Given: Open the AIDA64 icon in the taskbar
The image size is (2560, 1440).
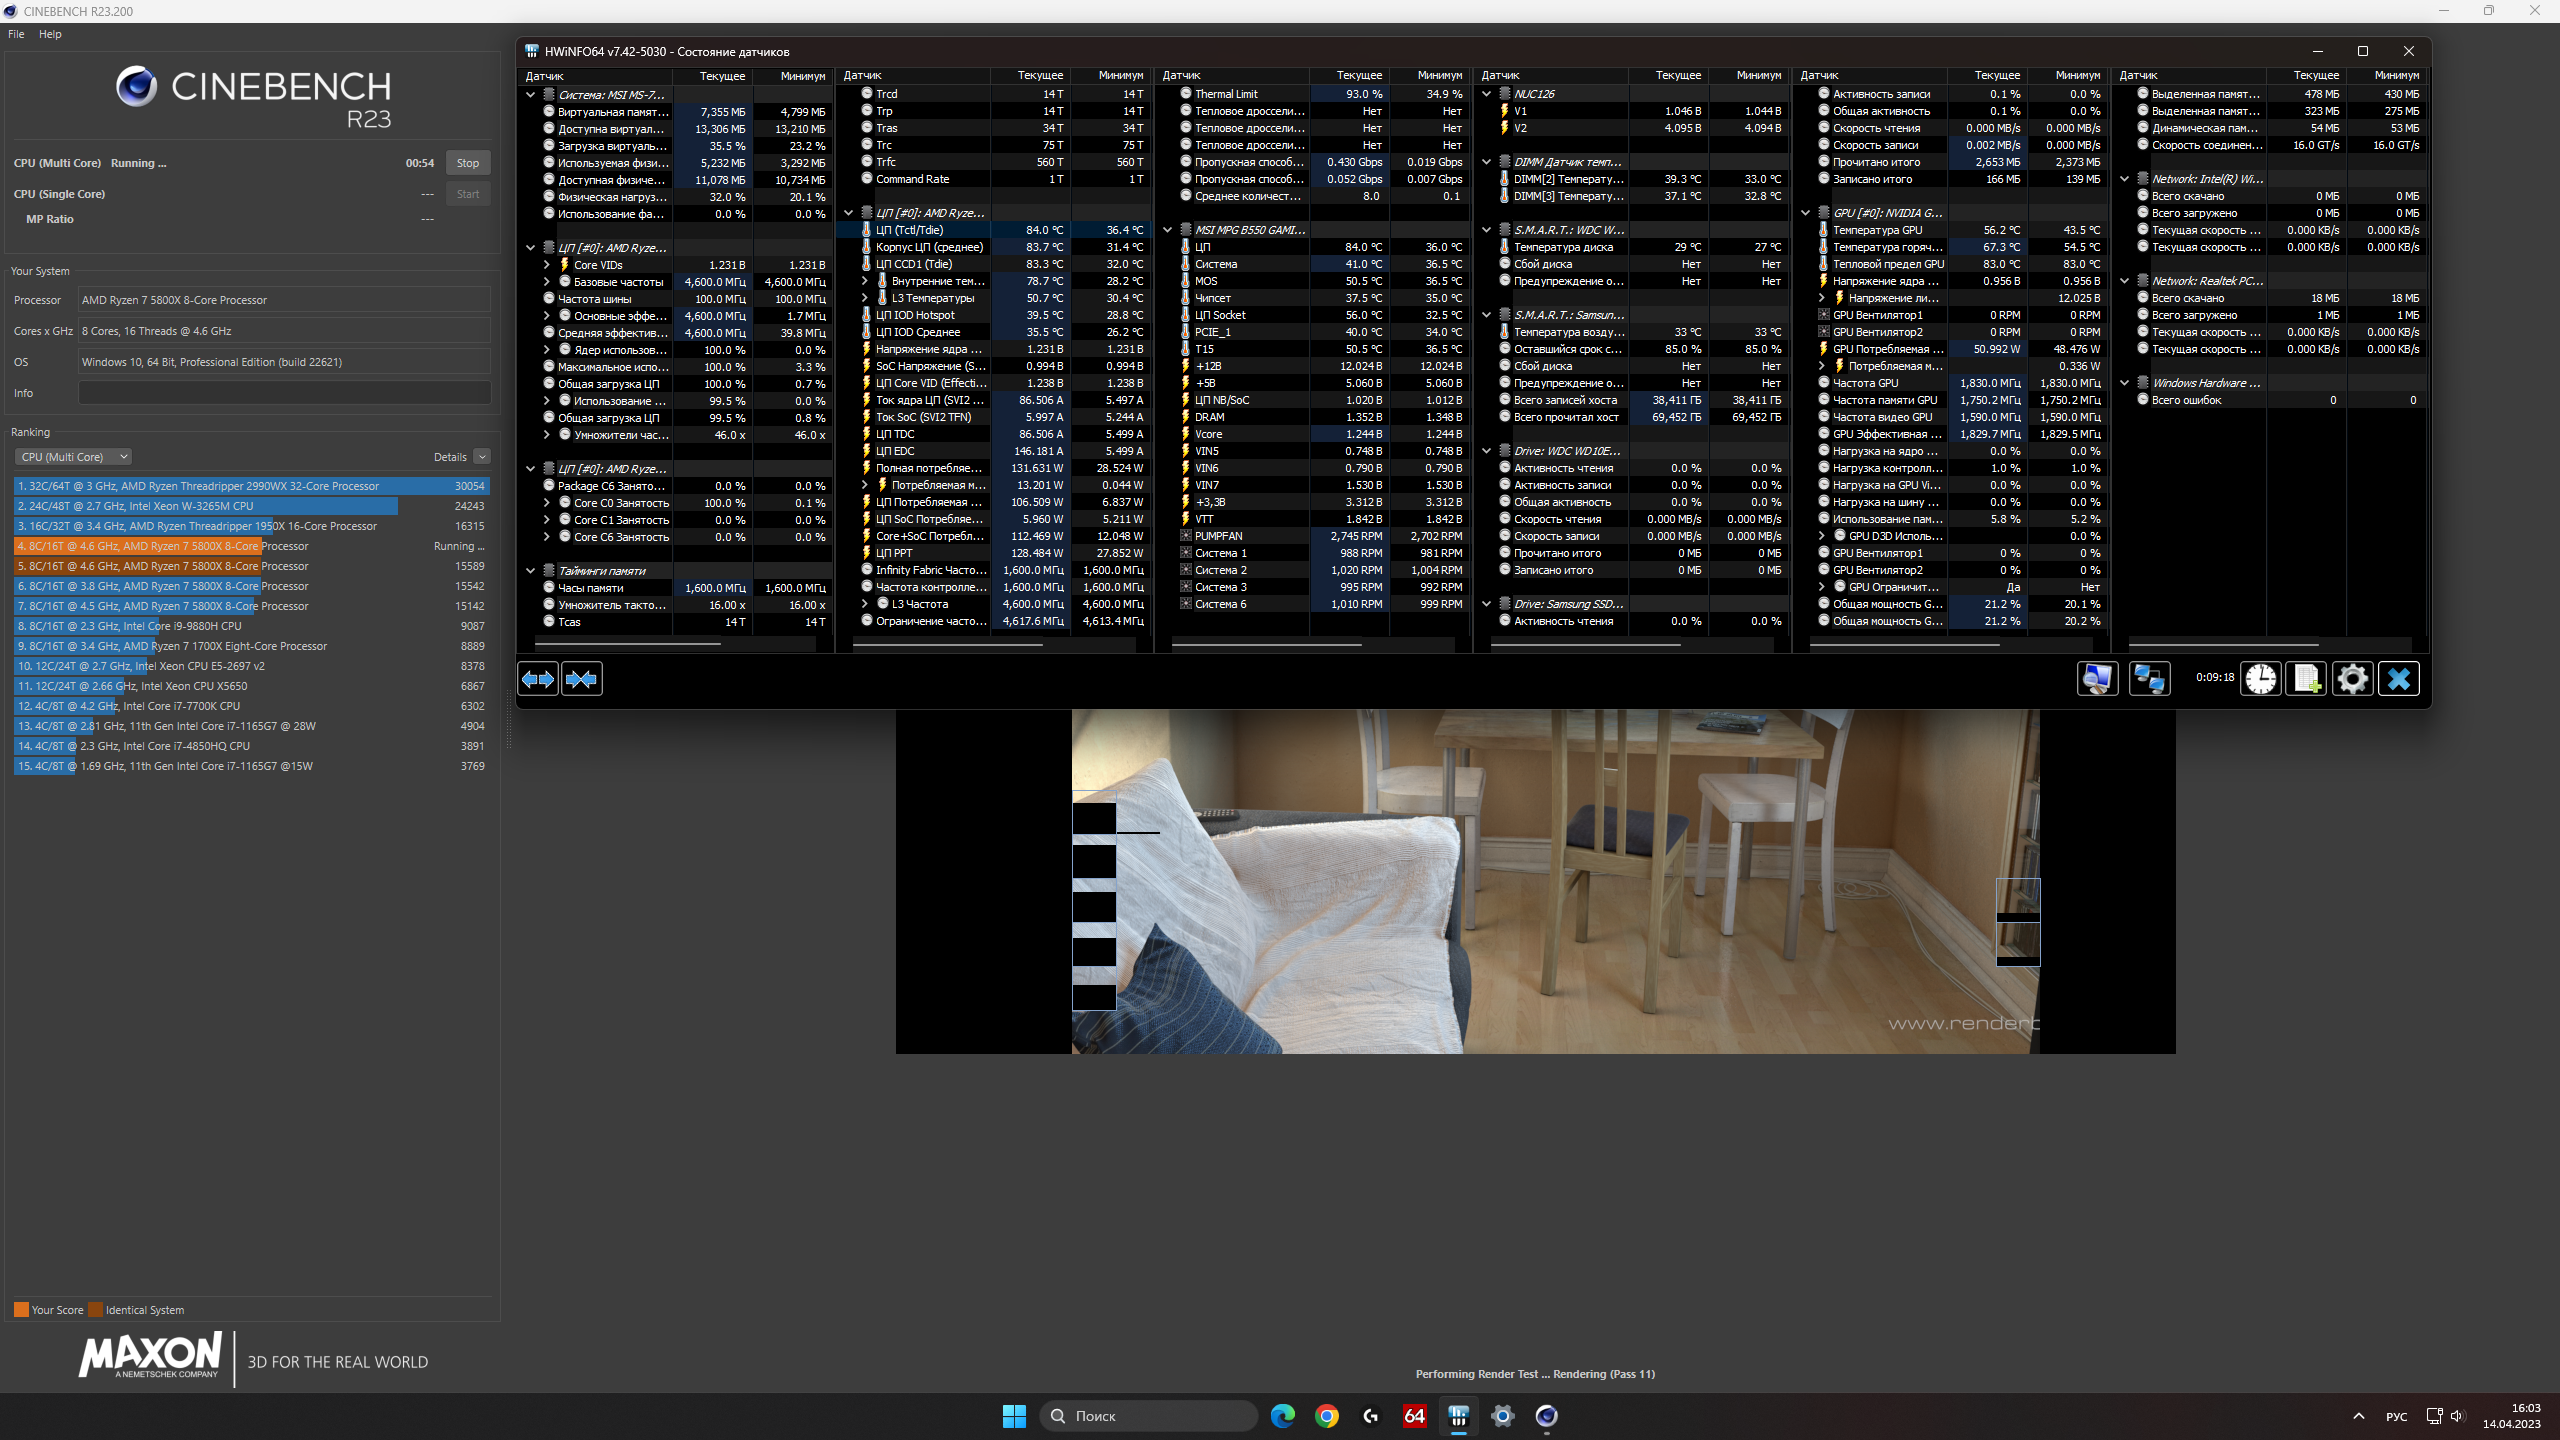Looking at the screenshot, I should (1414, 1416).
